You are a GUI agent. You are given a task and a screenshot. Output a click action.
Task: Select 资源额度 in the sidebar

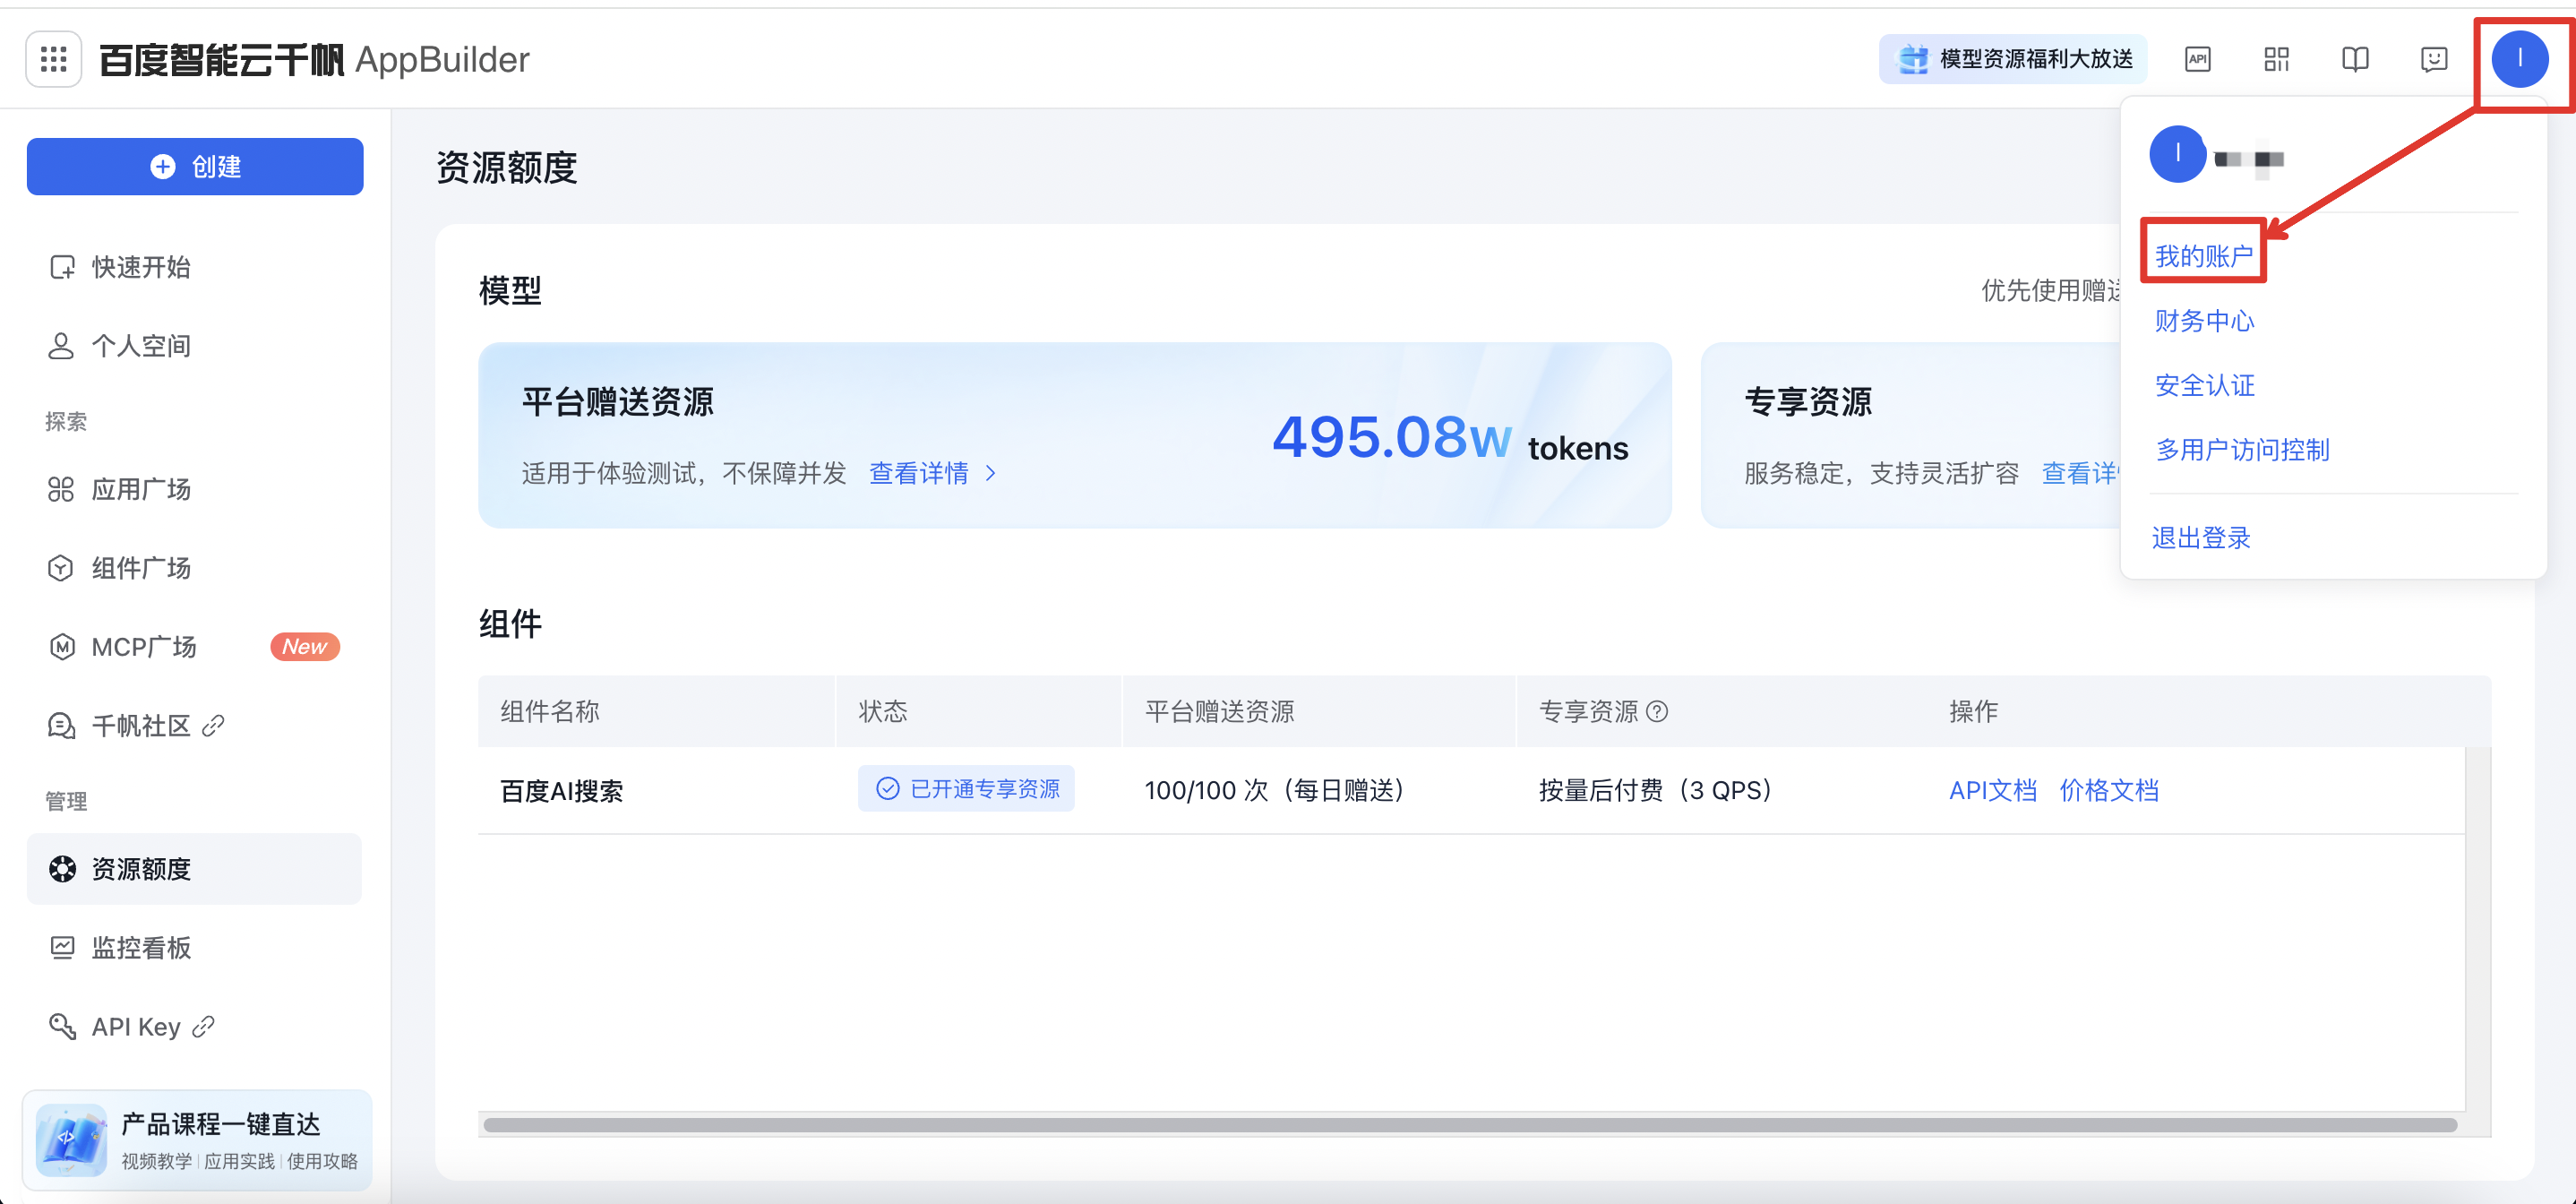[x=194, y=869]
